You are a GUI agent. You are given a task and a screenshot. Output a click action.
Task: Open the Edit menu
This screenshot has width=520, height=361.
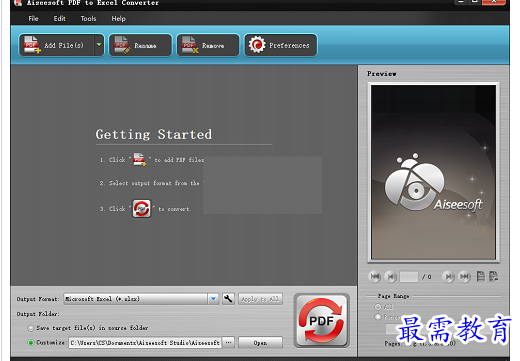pos(59,19)
